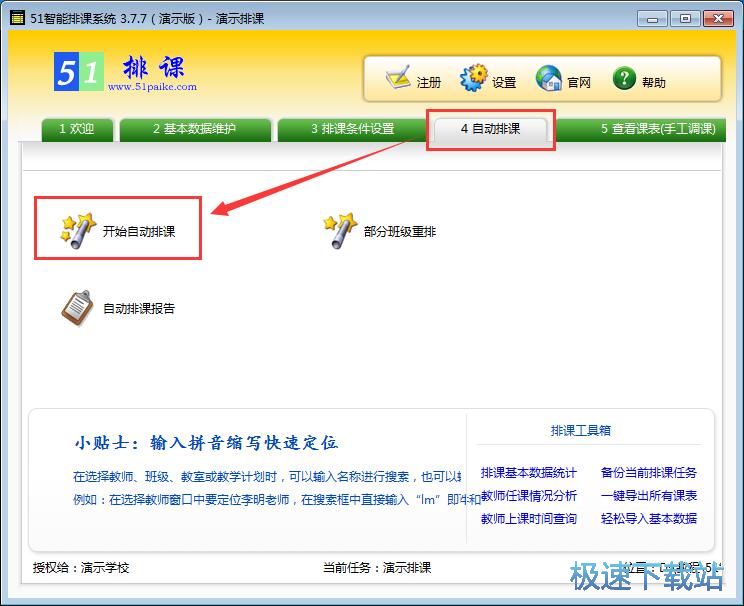Image resolution: width=744 pixels, height=606 pixels.
Task: Select the 4 自动排课 tab
Action: click(490, 129)
